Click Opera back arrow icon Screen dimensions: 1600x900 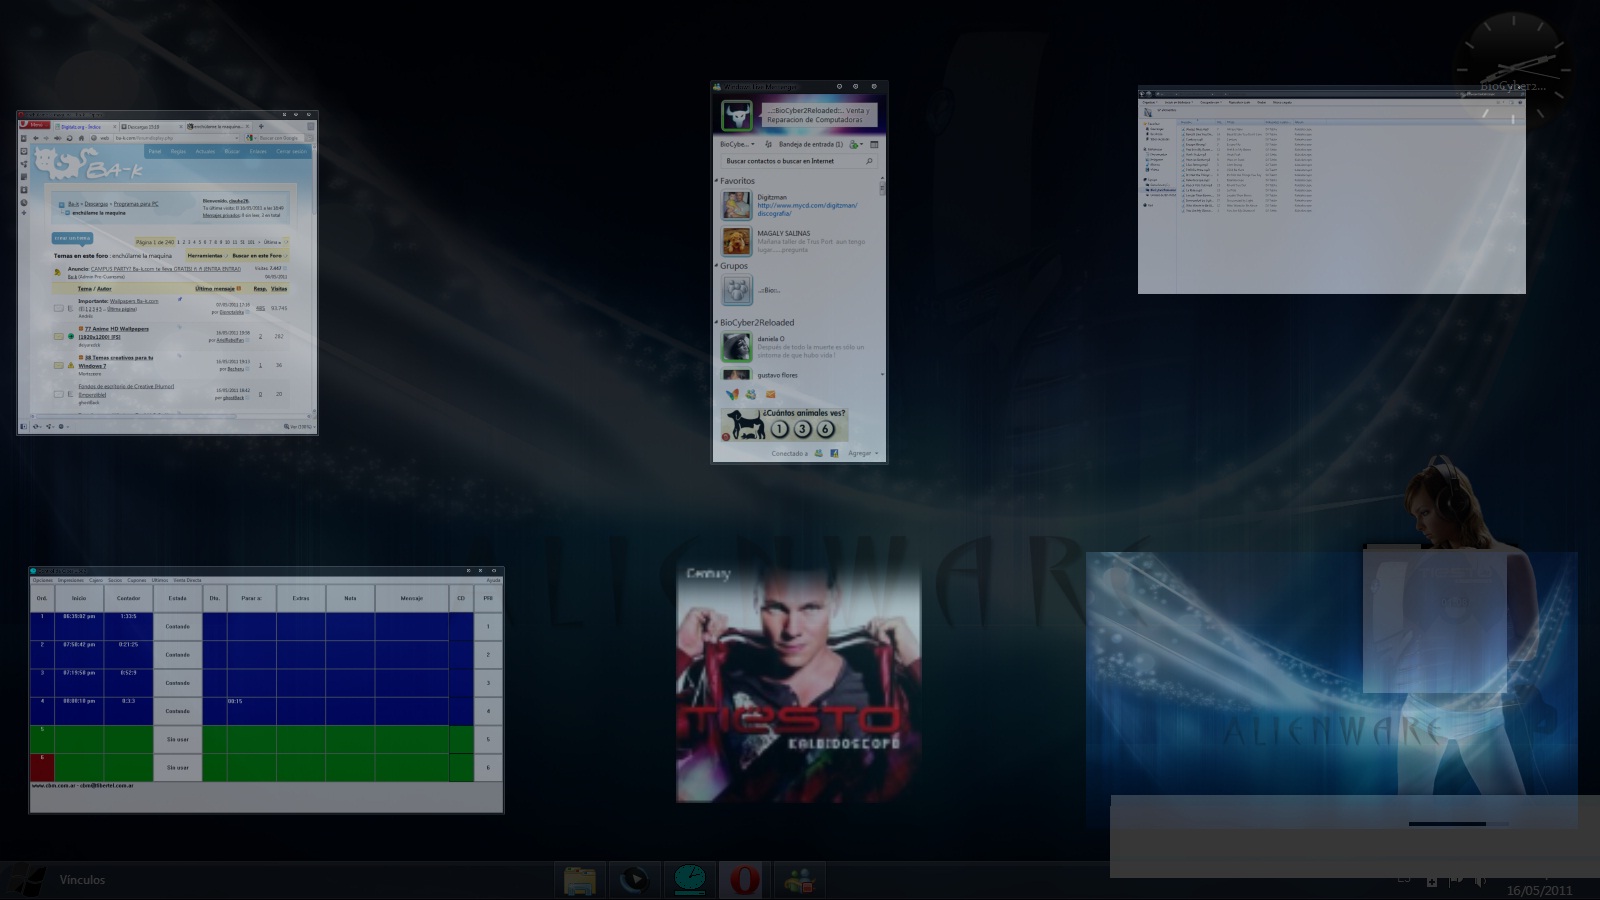(36, 138)
